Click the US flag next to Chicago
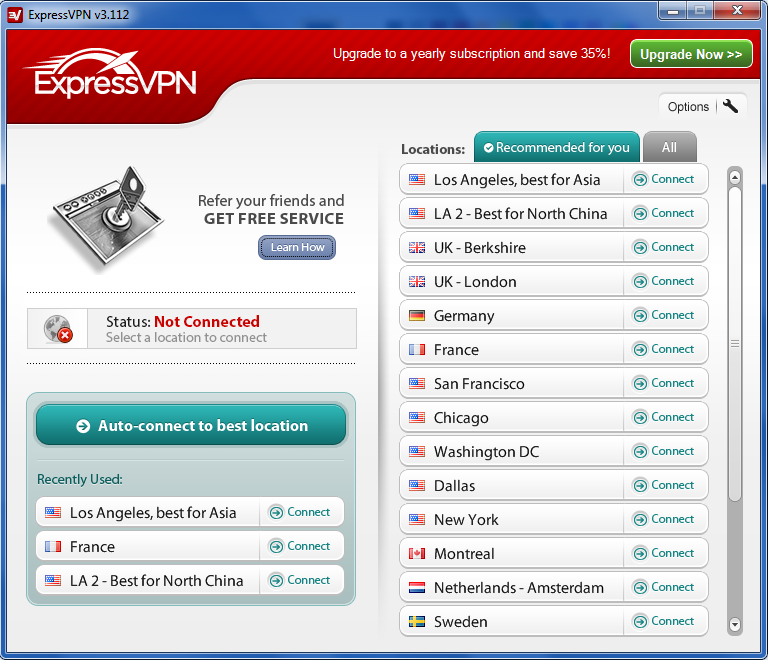Image resolution: width=768 pixels, height=660 pixels. [417, 418]
